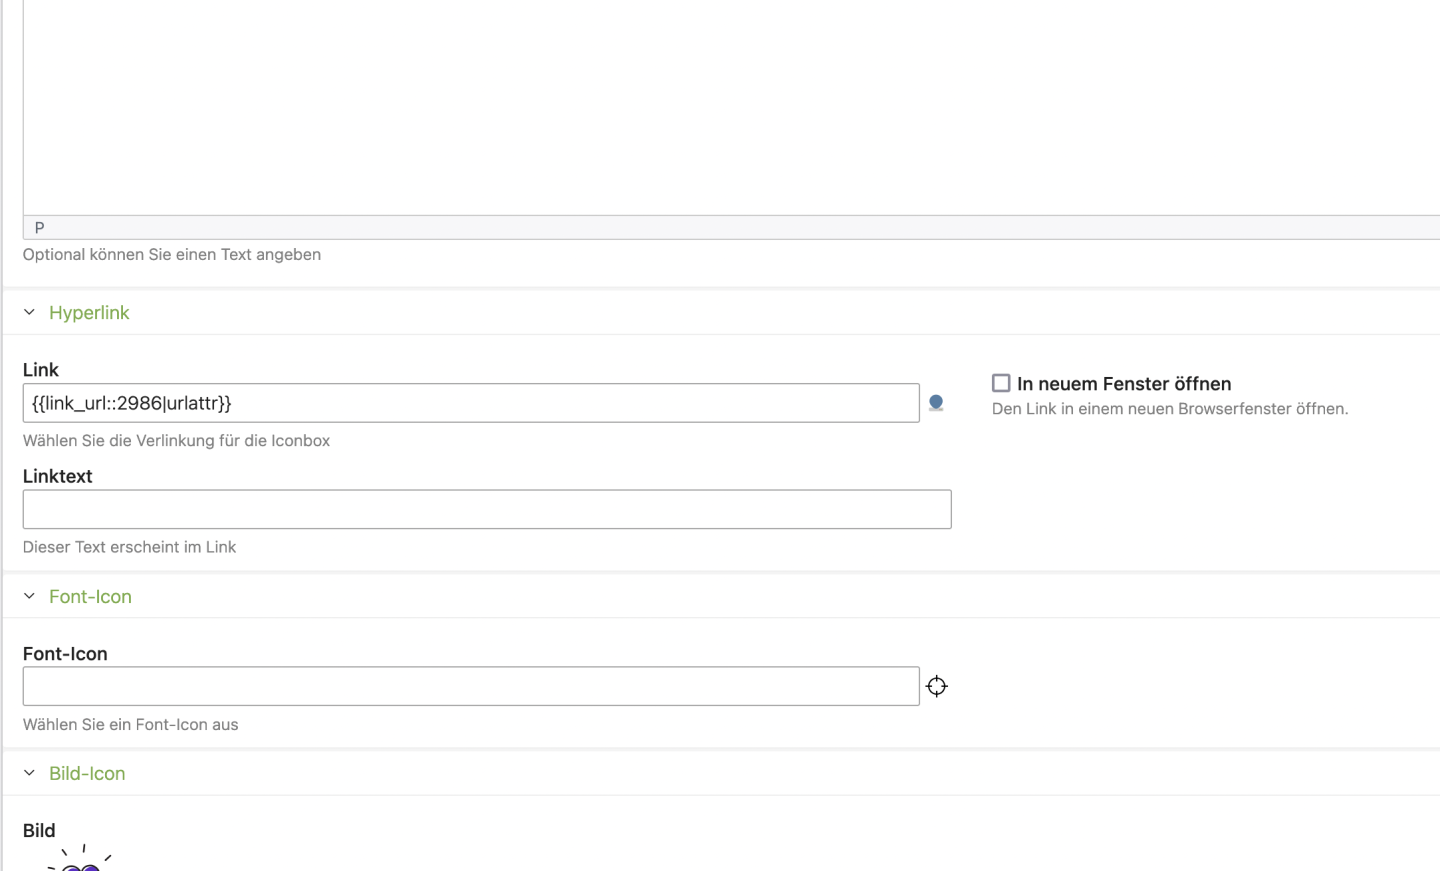Enable the 'In neuem Fenster öffnen' checkbox
The width and height of the screenshot is (1440, 871).
1001,383
